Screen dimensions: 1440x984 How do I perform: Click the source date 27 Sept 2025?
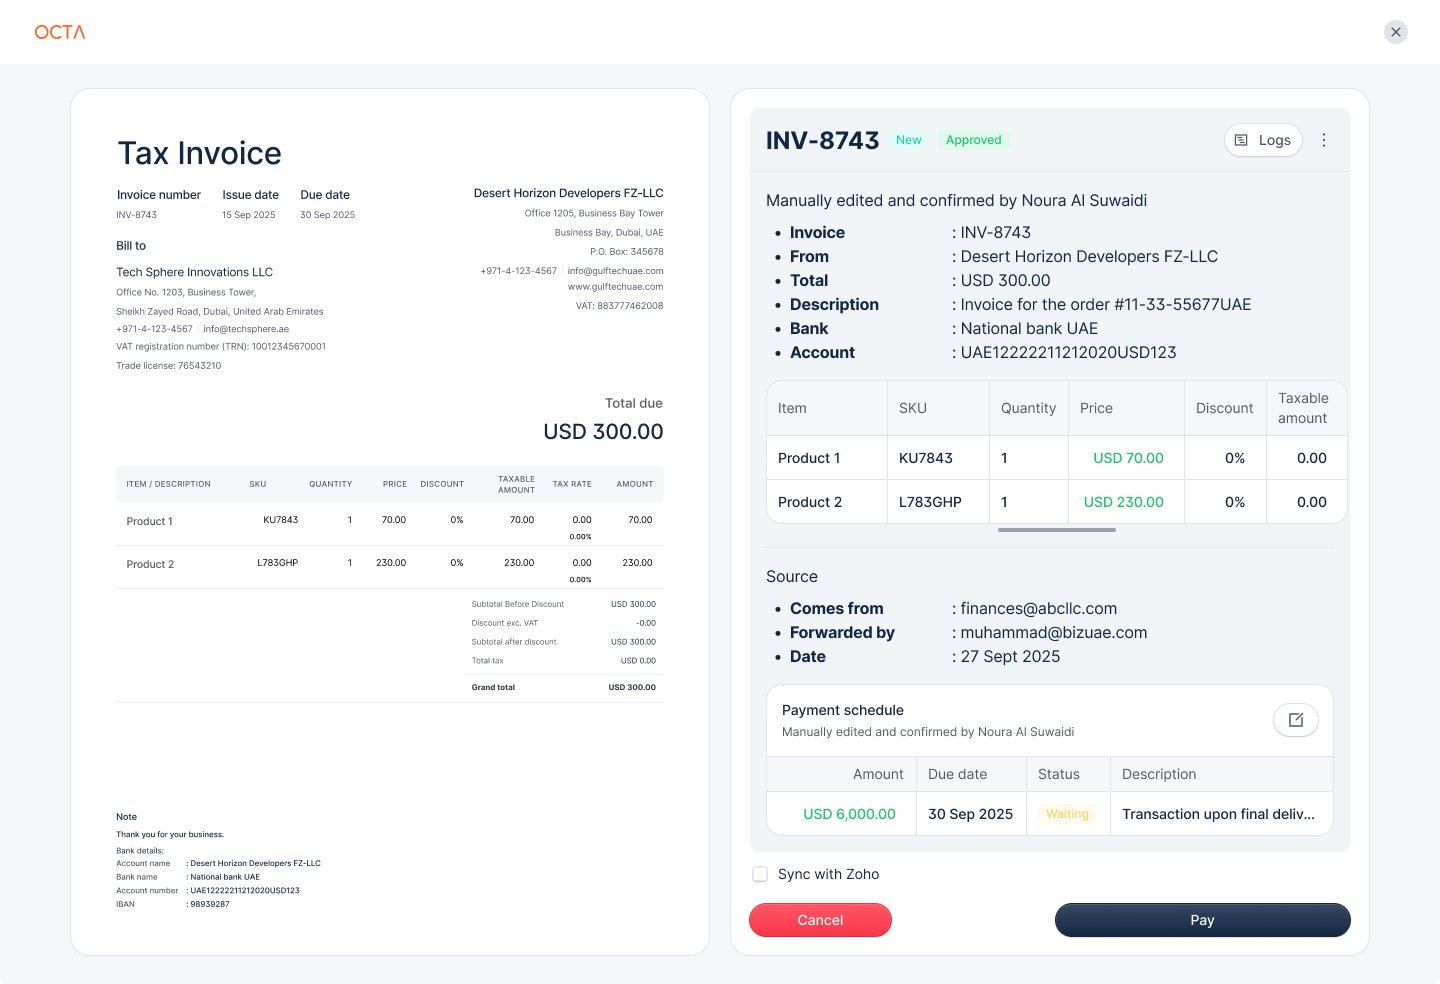tap(1010, 656)
